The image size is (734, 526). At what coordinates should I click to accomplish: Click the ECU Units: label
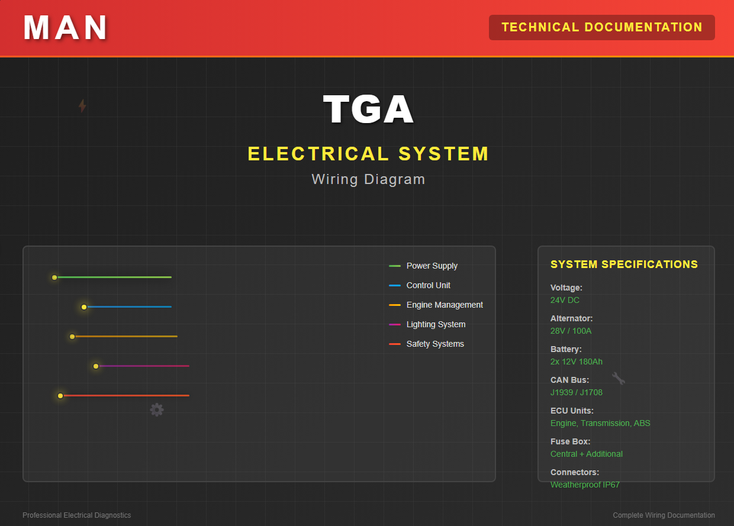[572, 411]
